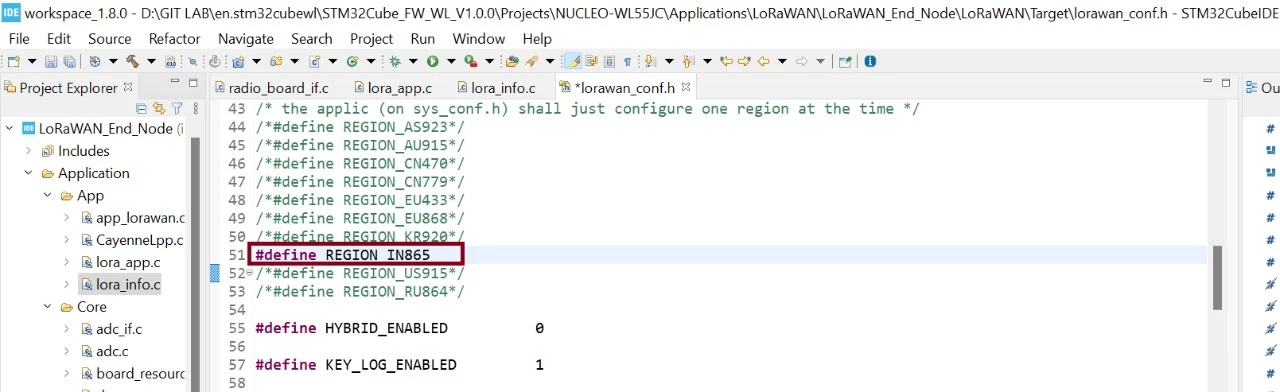Toggle Link with Editor in Project Explorer
The height and width of the screenshot is (392, 1280).
159,108
